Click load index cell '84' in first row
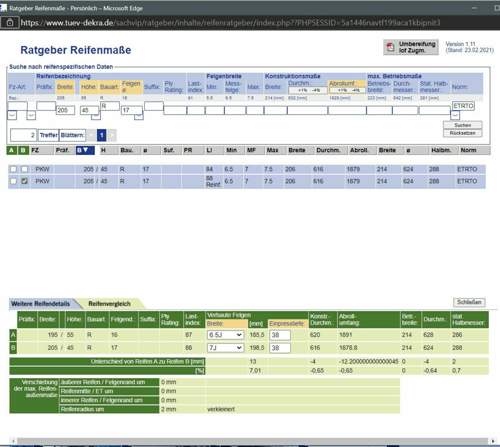500x447 pixels. (x=209, y=169)
